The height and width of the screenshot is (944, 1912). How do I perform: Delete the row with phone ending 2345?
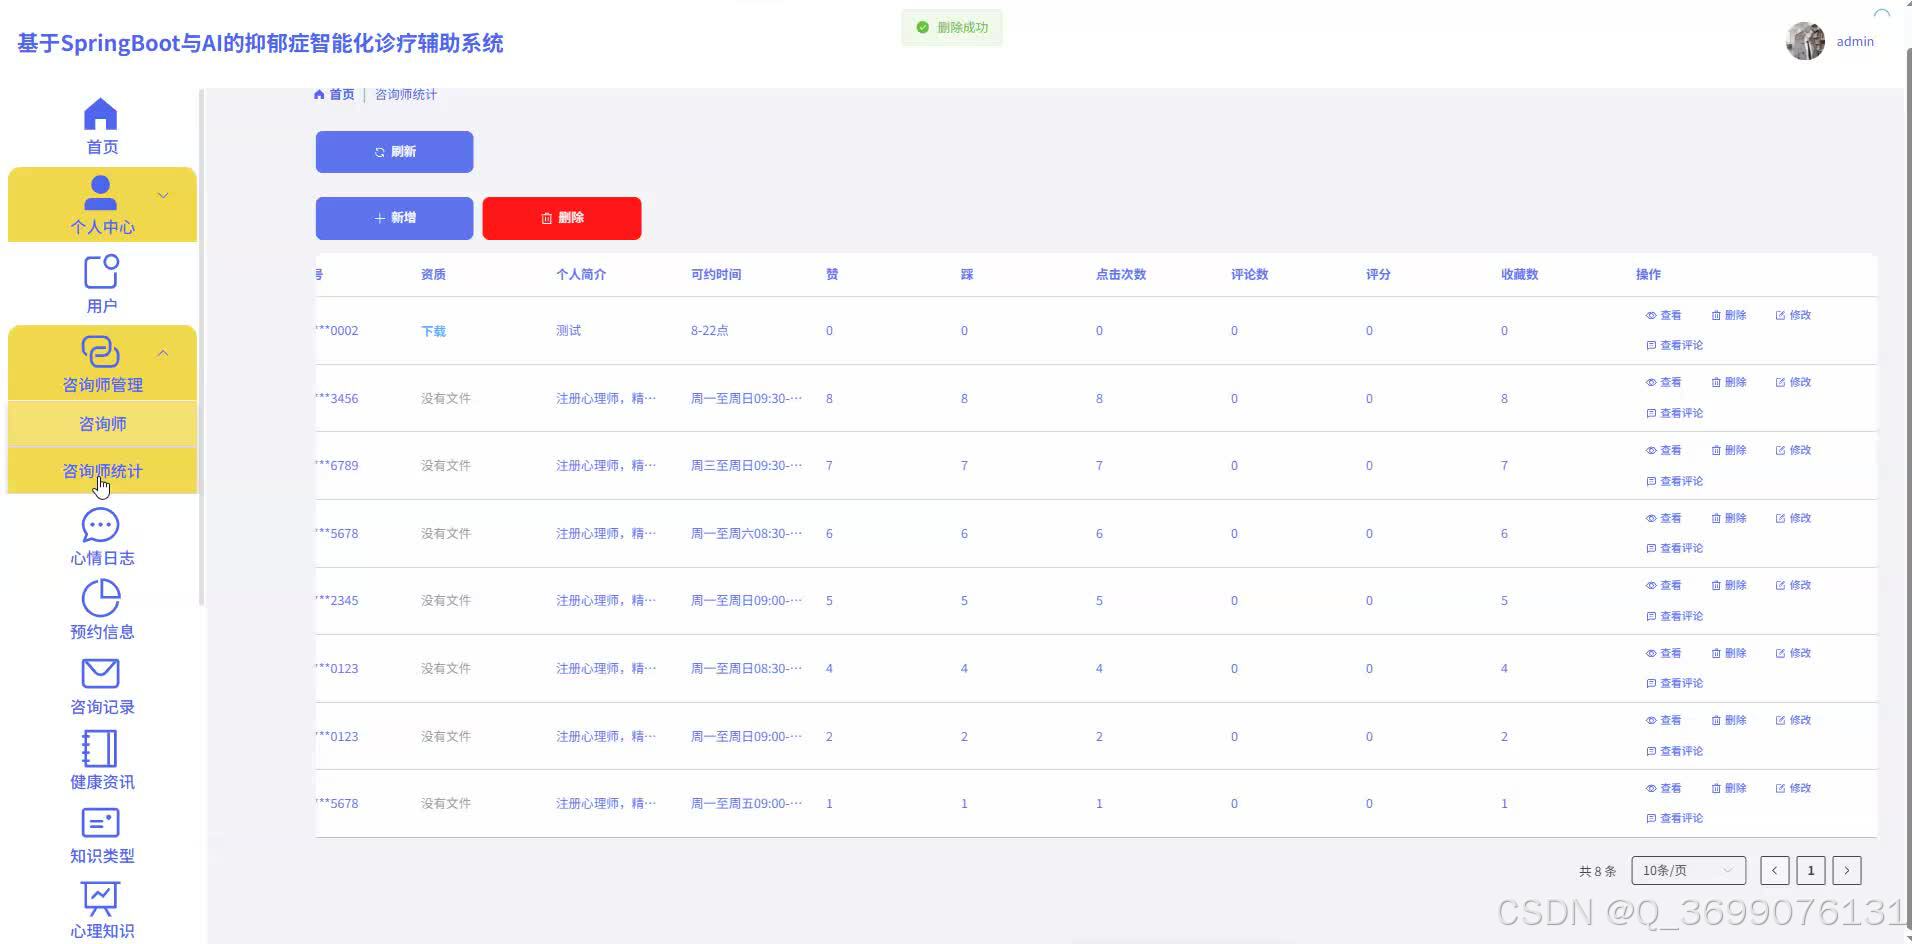tap(1729, 585)
